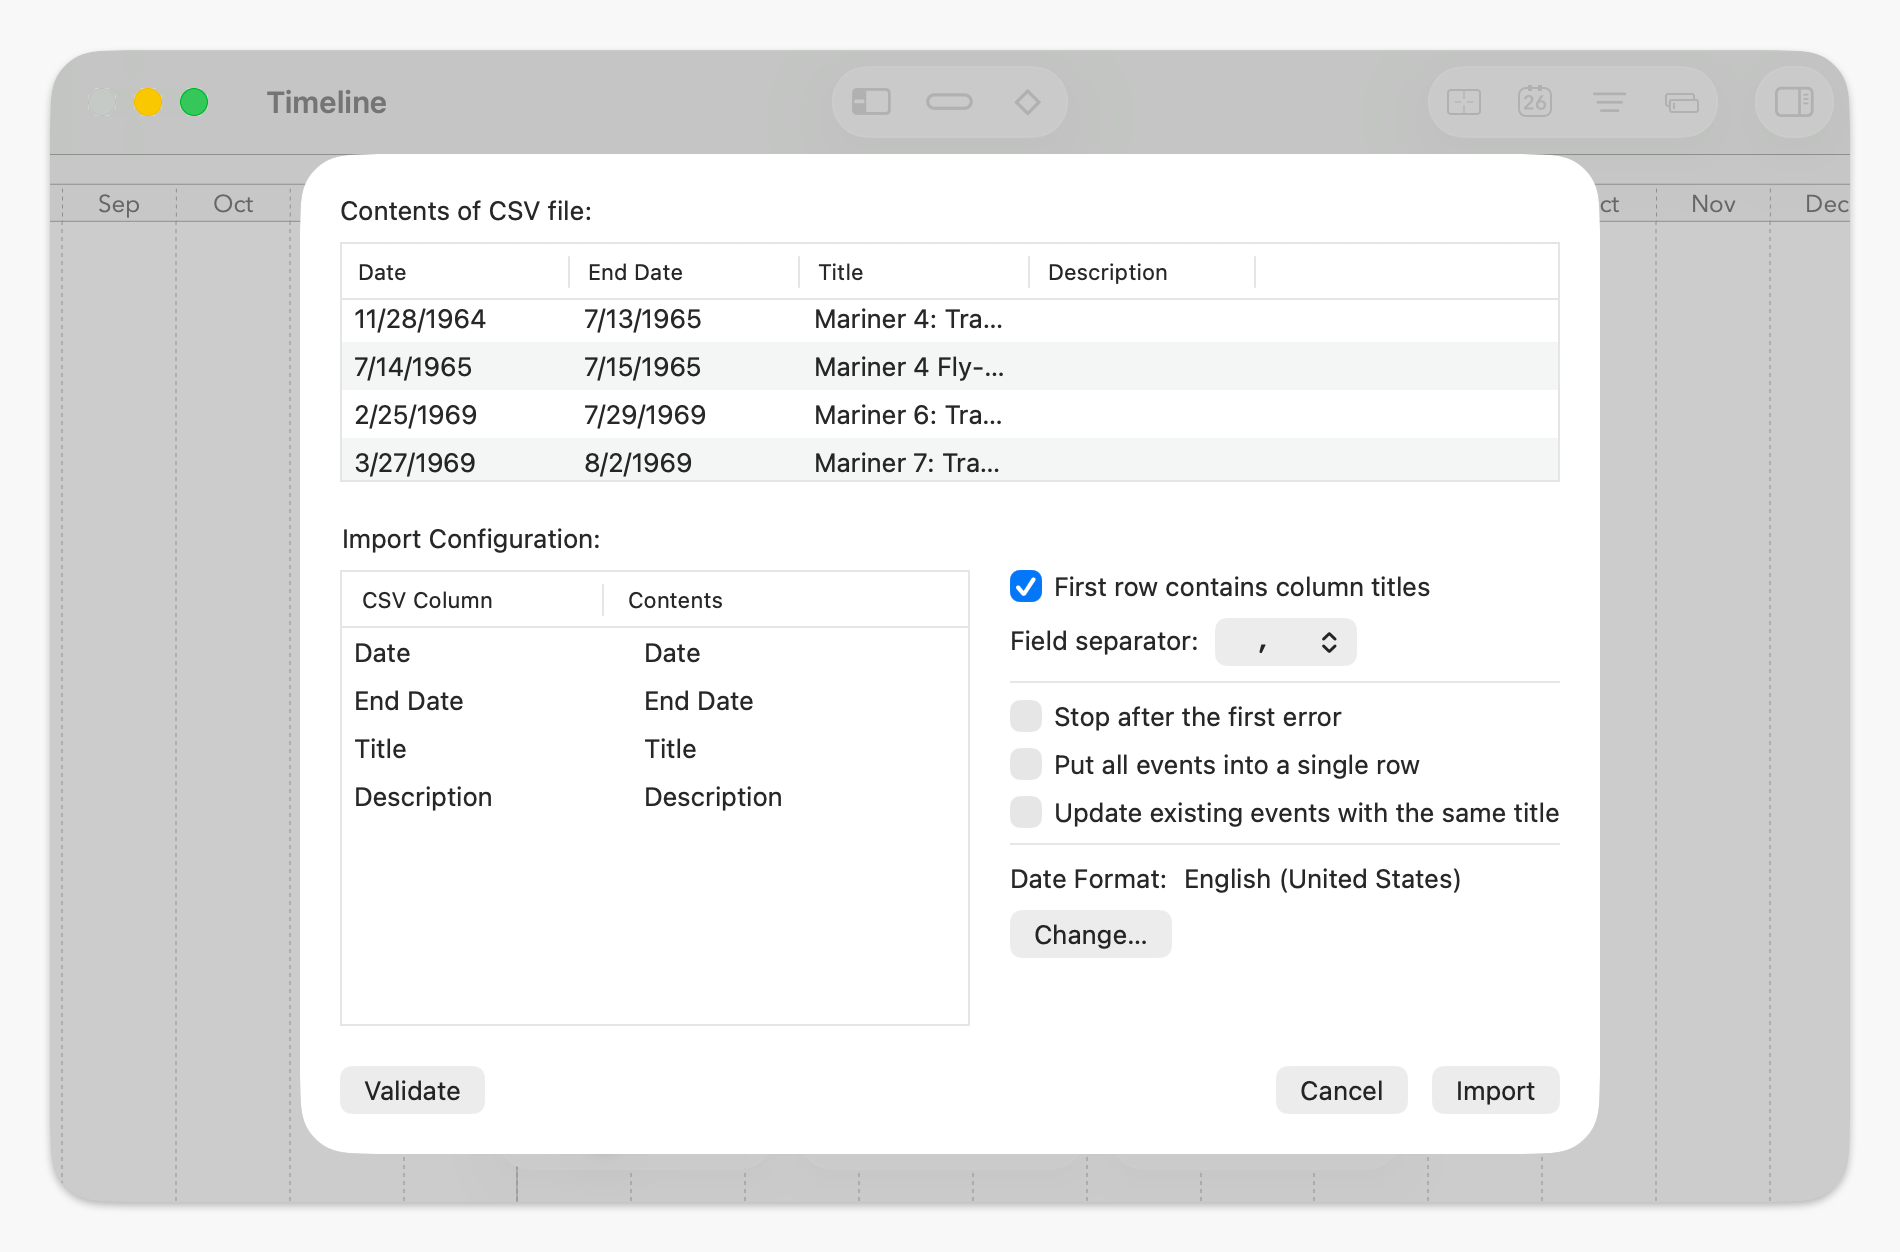
Task: Click the filter lines icon
Action: pyautogui.click(x=1609, y=101)
